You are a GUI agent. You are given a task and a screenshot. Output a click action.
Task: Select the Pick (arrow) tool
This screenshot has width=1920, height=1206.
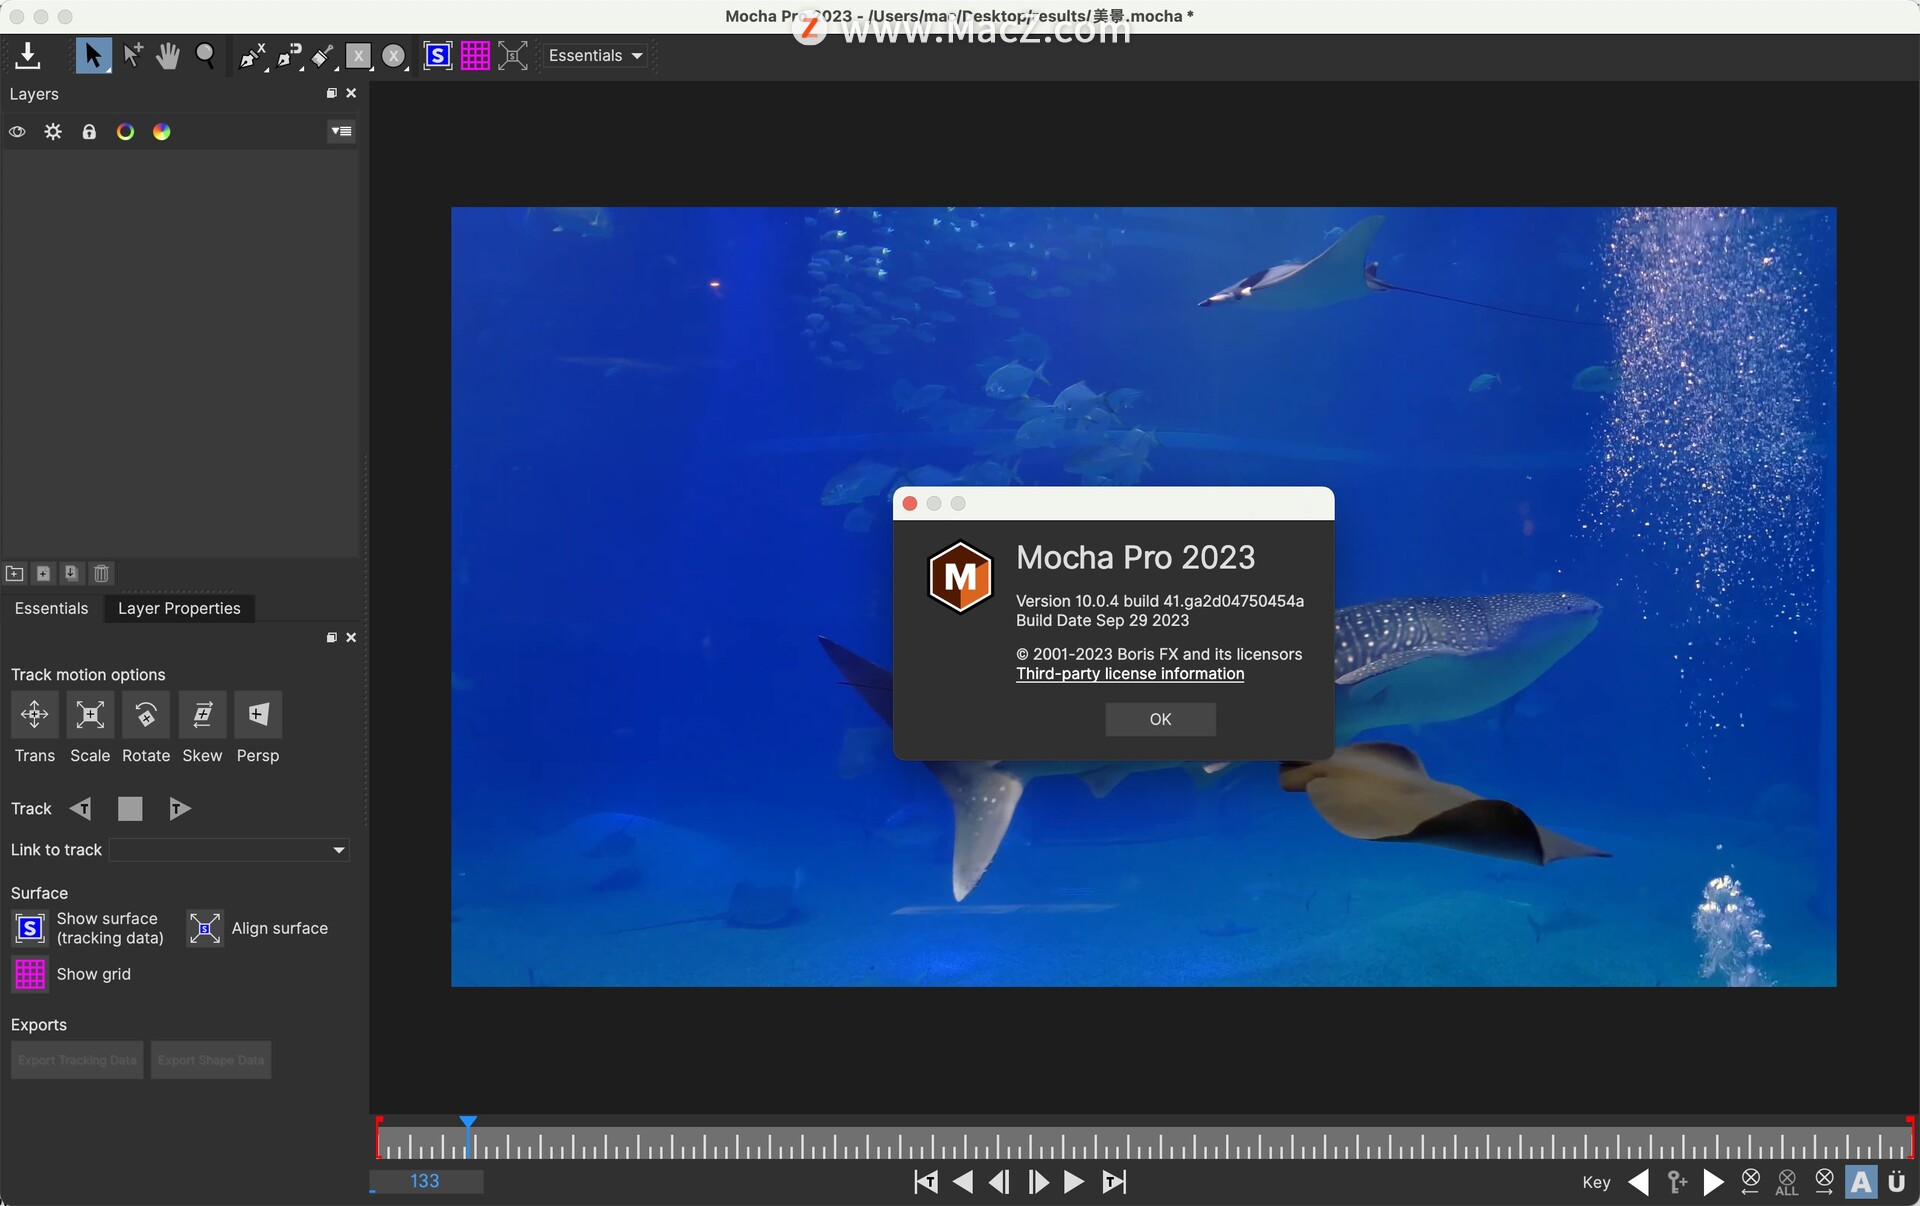[93, 56]
